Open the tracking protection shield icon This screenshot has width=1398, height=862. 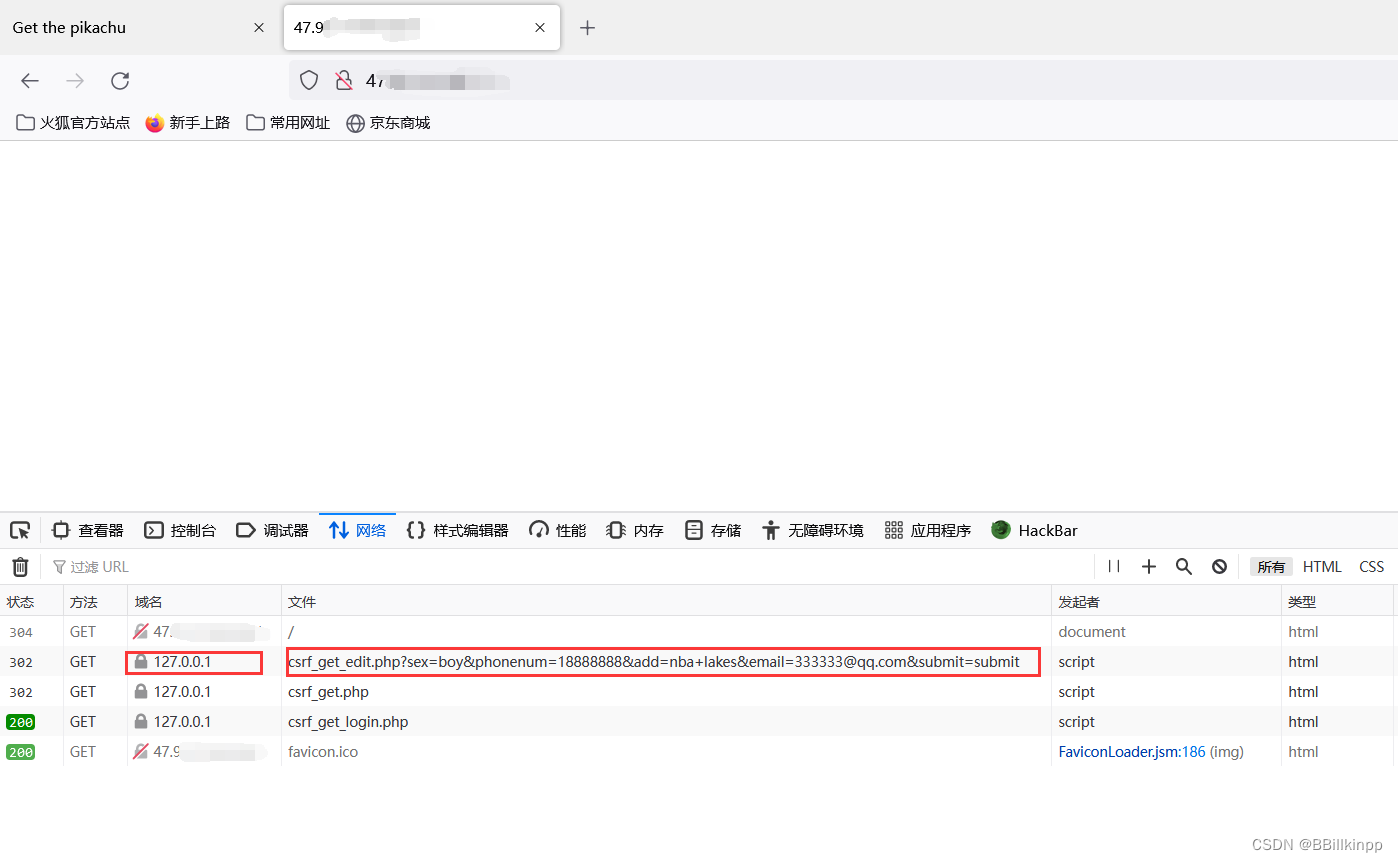(x=309, y=81)
